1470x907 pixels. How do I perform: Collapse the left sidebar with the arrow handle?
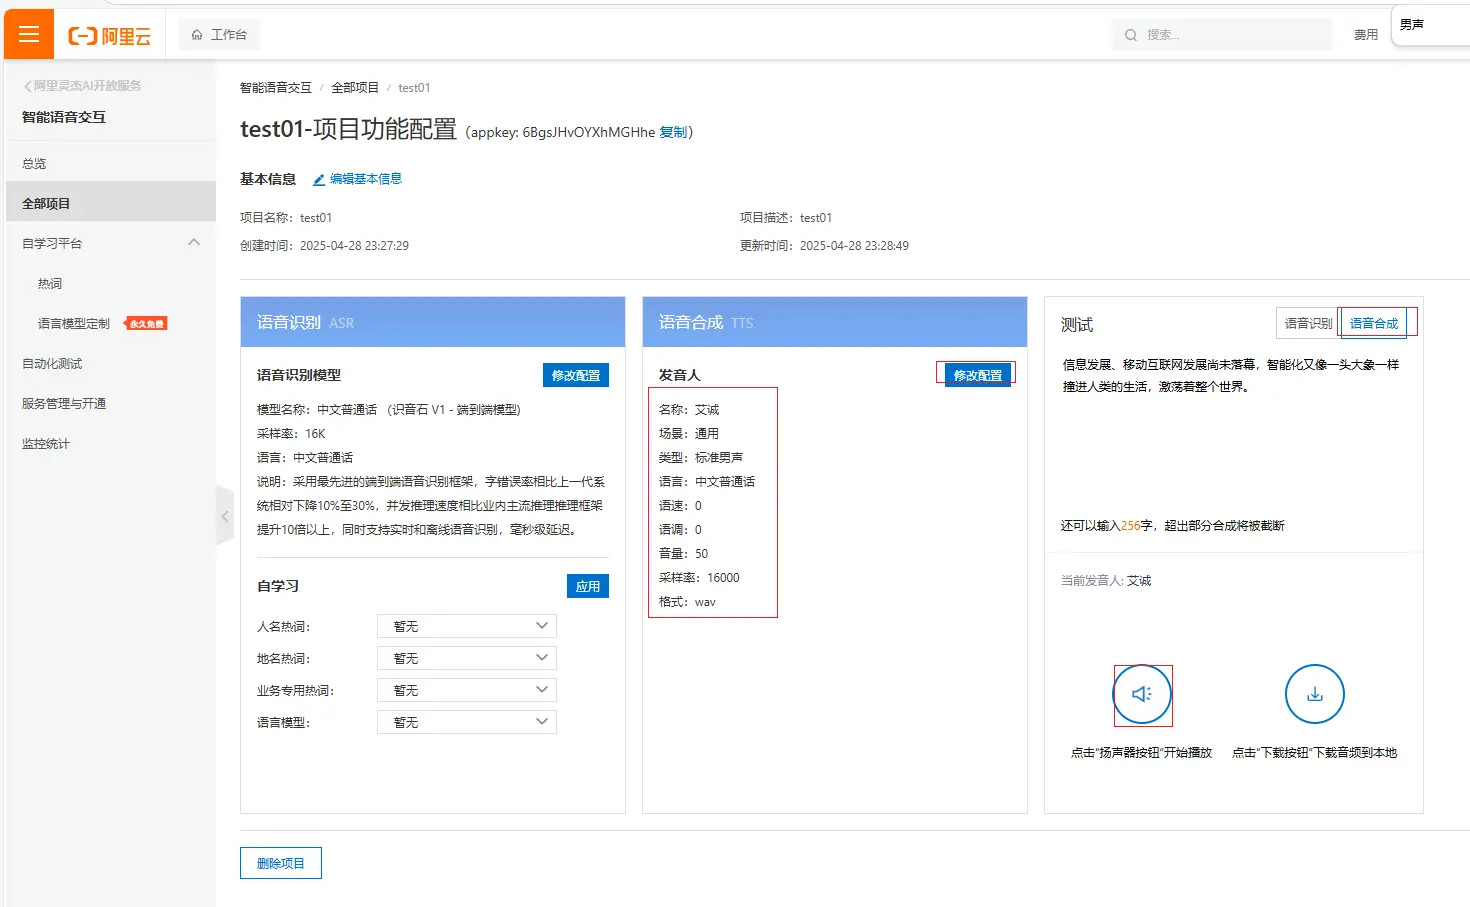click(x=225, y=516)
